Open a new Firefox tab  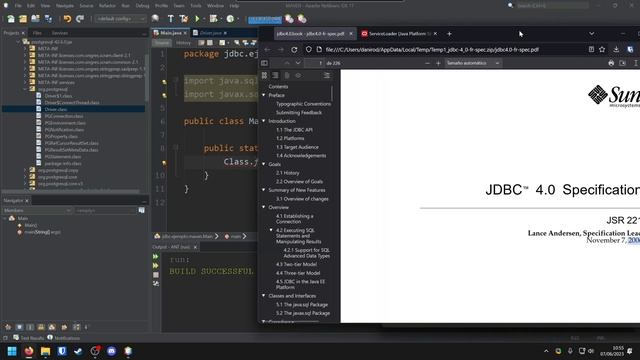click(x=449, y=33)
